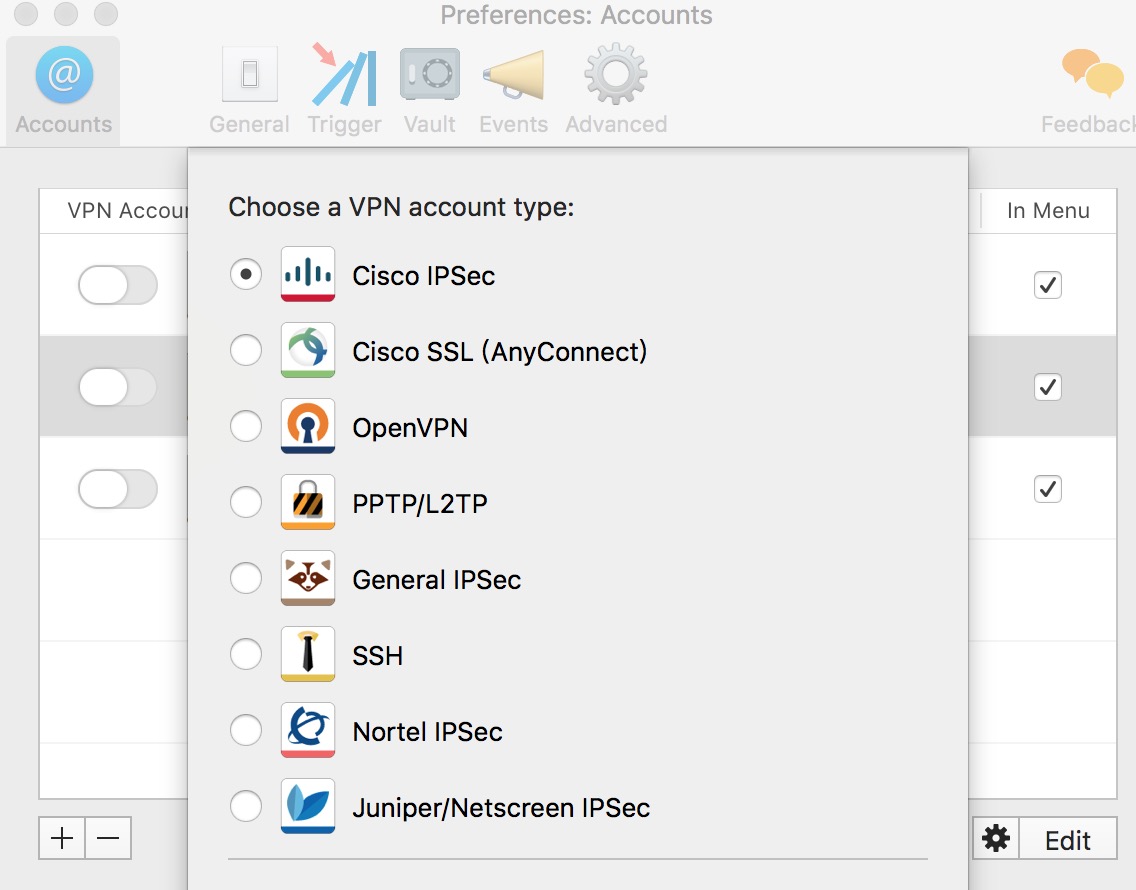Open the Events megaphone pane
Image resolution: width=1136 pixels, height=890 pixels.
(513, 91)
